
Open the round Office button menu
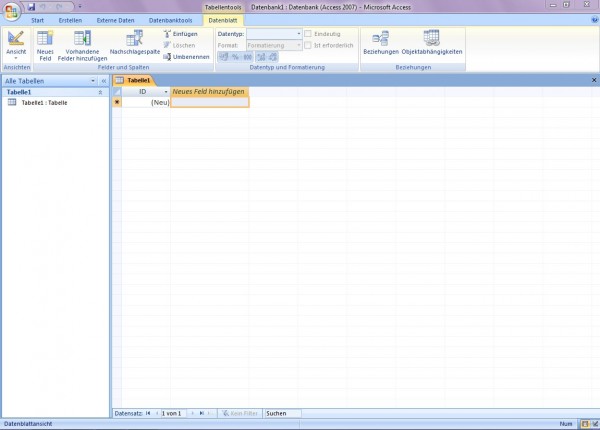pos(11,11)
